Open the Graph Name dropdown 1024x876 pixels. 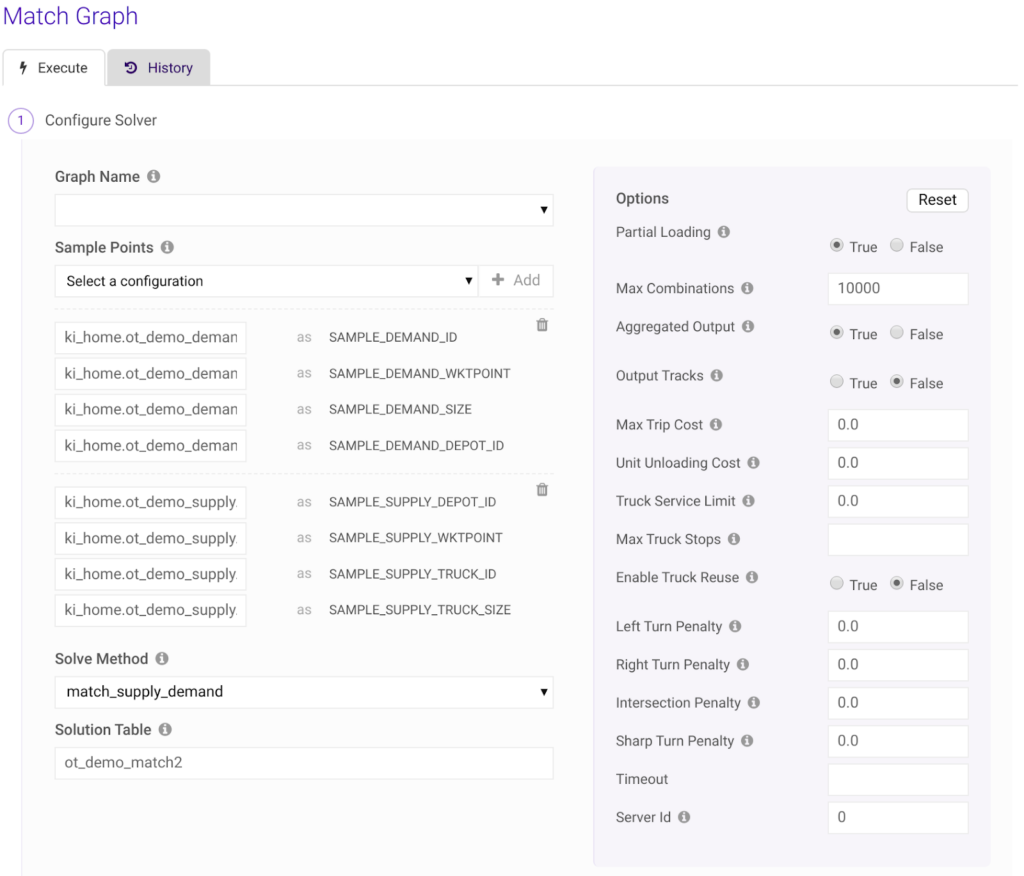pos(304,210)
